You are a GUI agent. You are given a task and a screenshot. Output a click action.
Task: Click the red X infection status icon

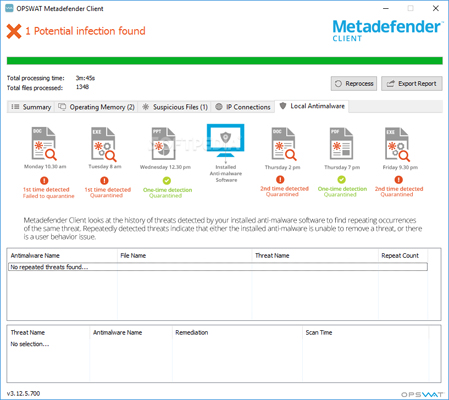pos(14,31)
